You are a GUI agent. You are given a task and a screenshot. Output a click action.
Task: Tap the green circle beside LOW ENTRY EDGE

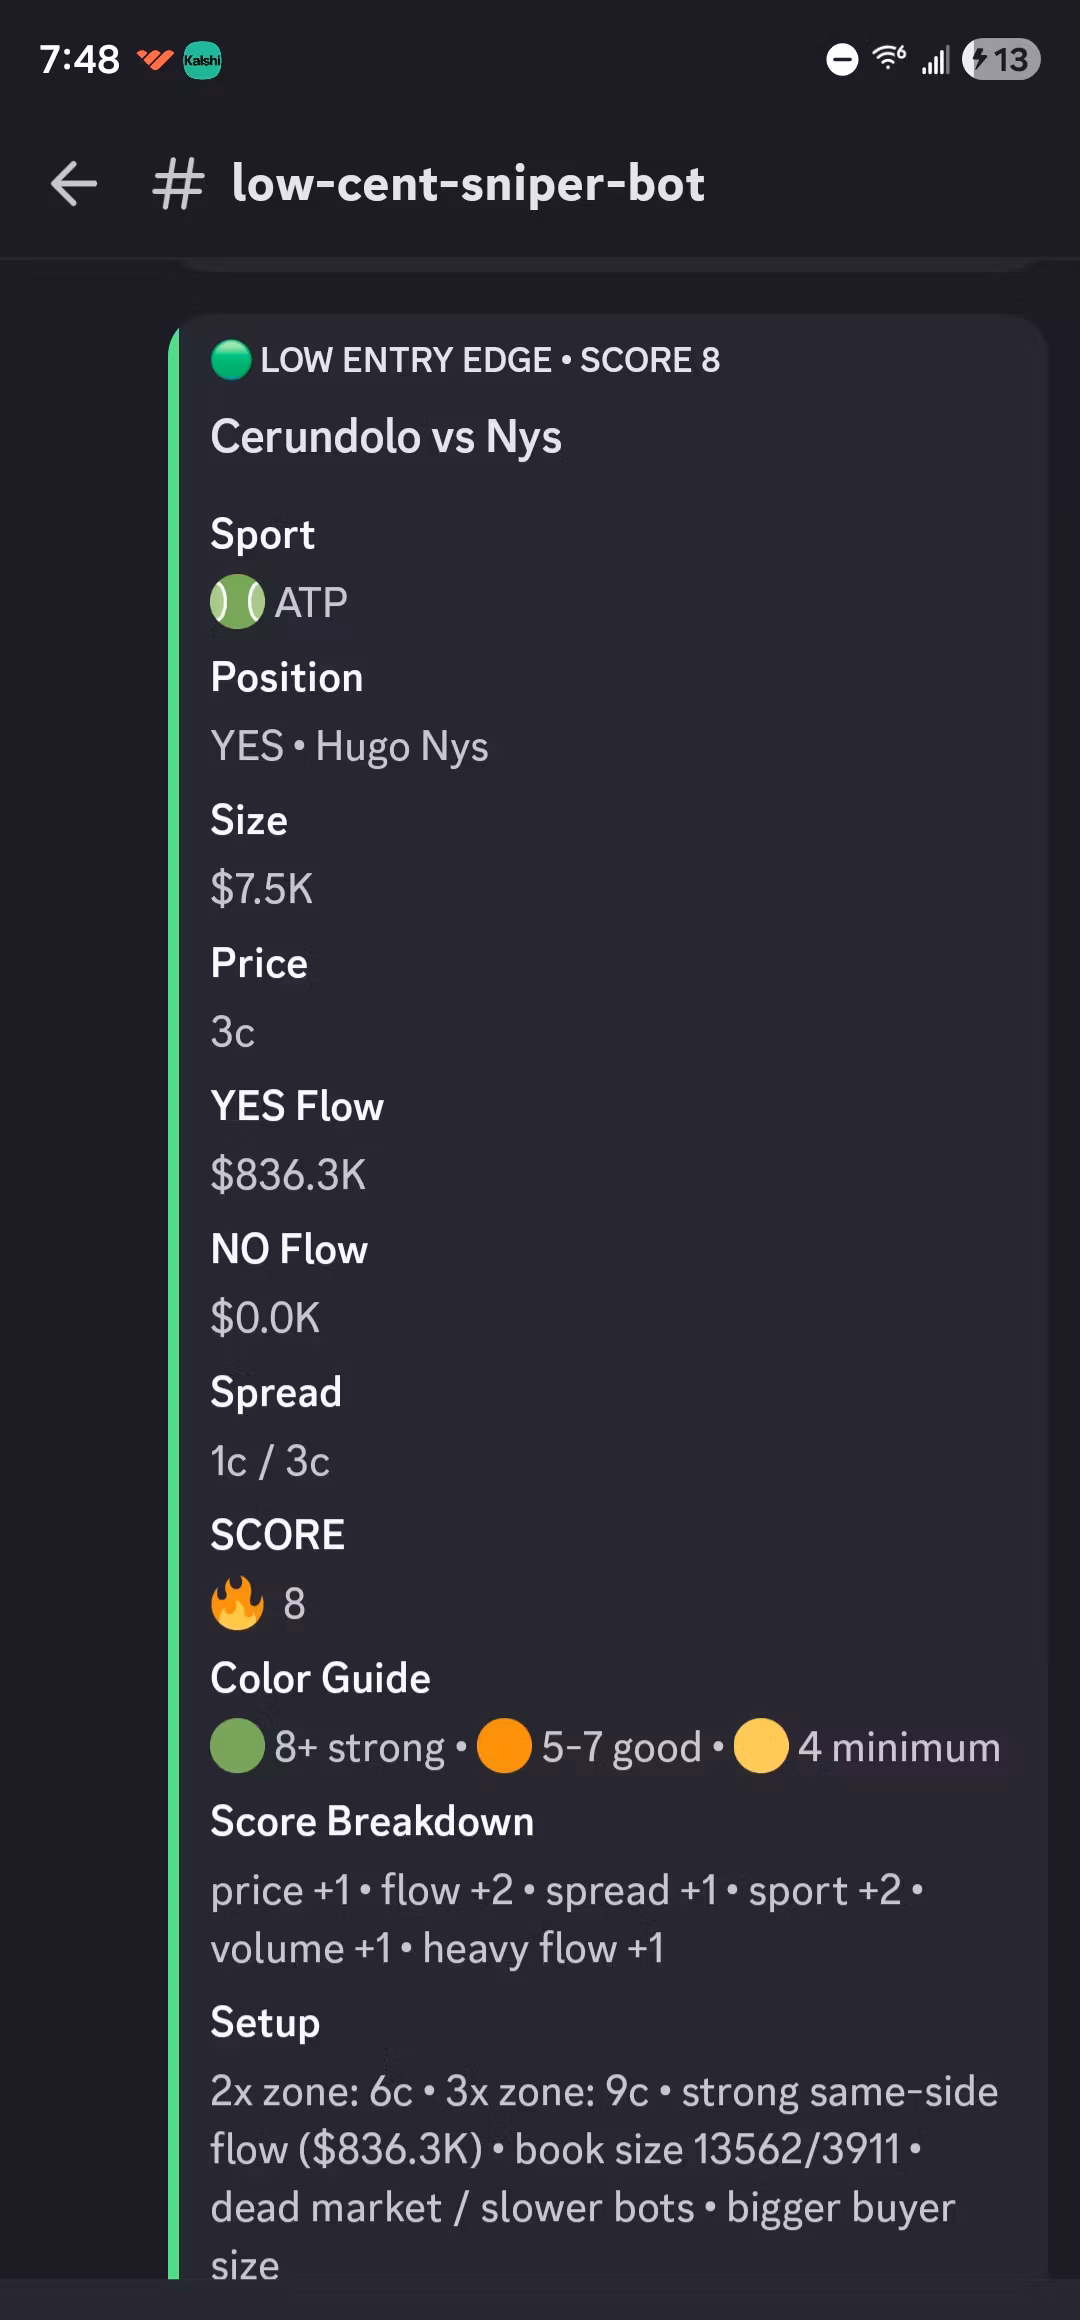point(231,360)
